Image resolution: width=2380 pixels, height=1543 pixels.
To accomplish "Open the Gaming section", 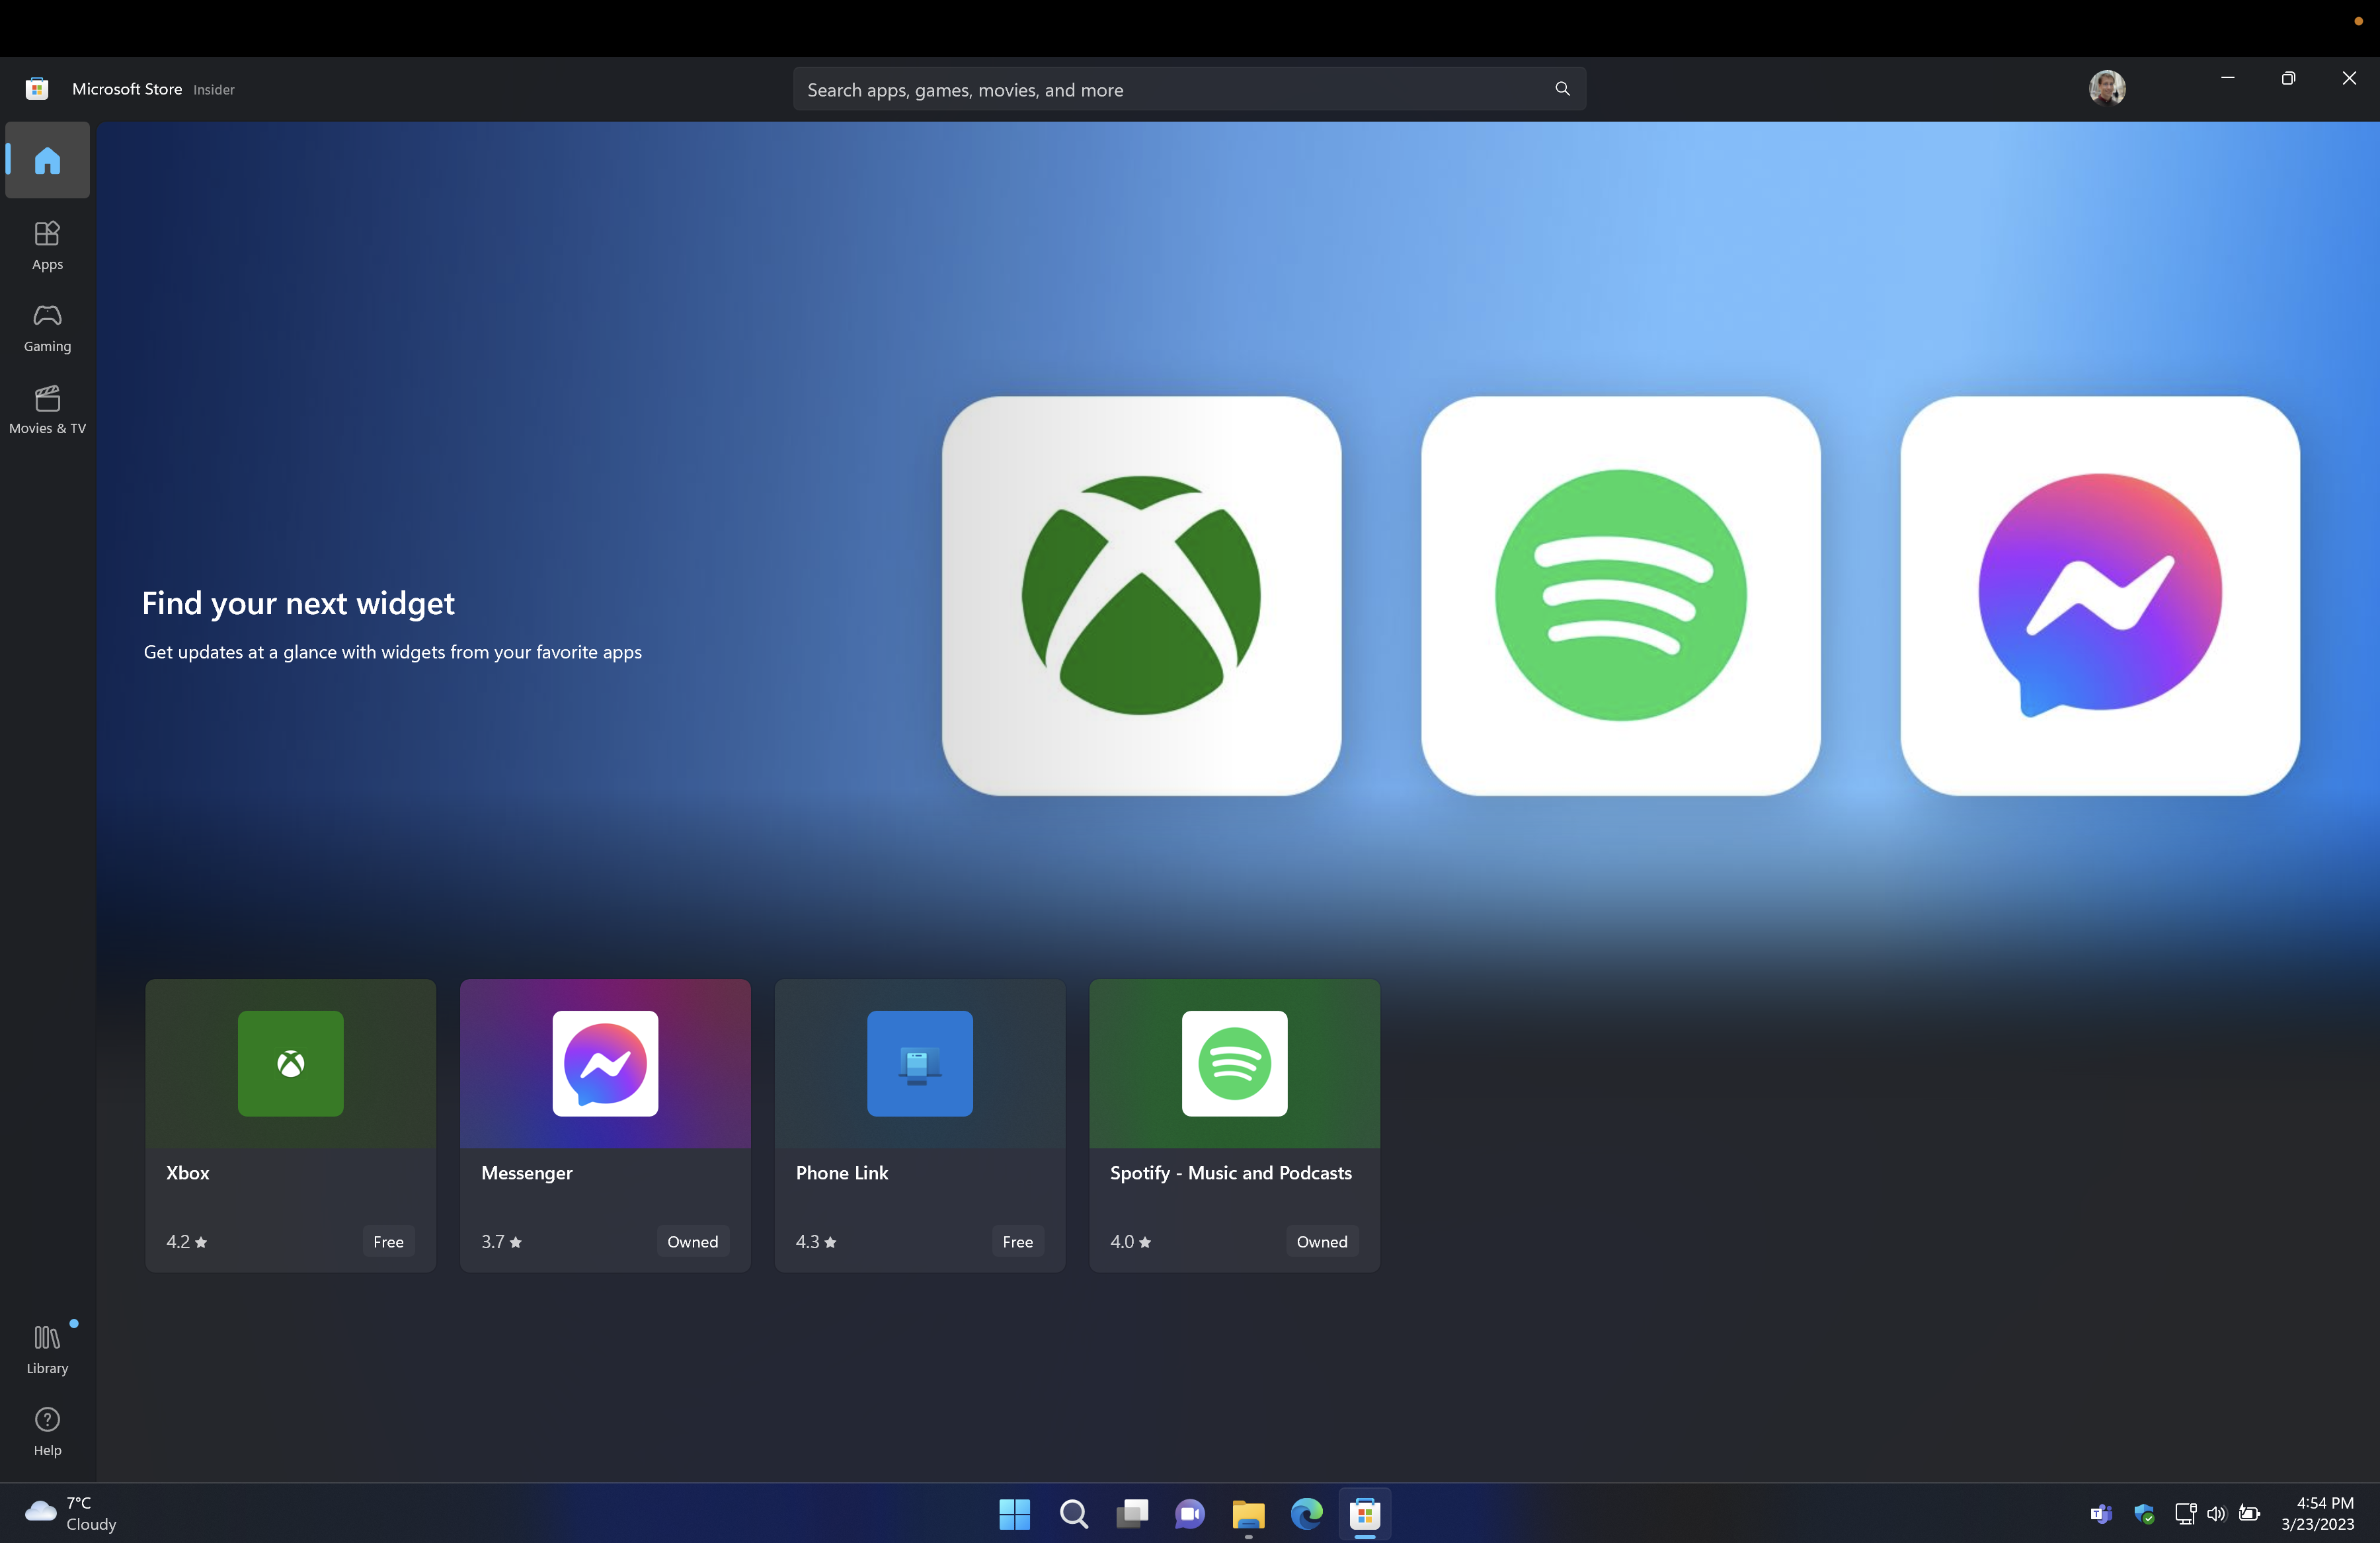I will tap(47, 328).
